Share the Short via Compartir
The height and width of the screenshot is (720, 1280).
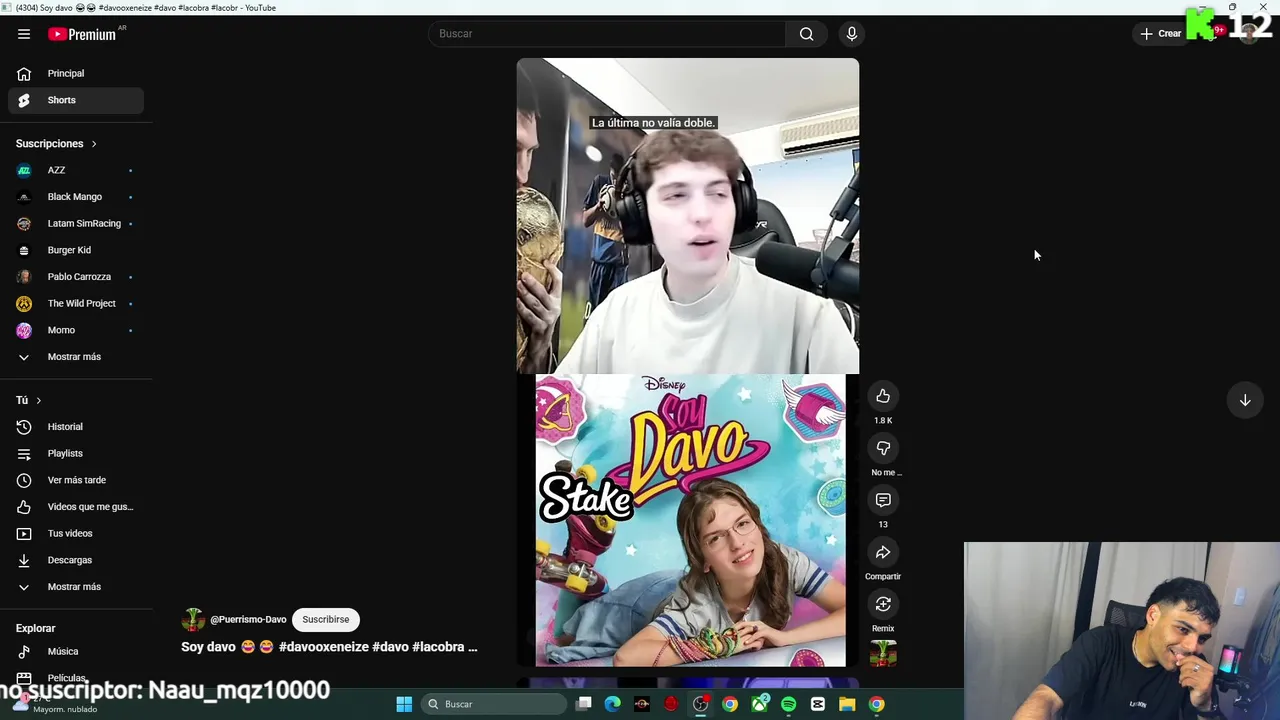(x=883, y=552)
